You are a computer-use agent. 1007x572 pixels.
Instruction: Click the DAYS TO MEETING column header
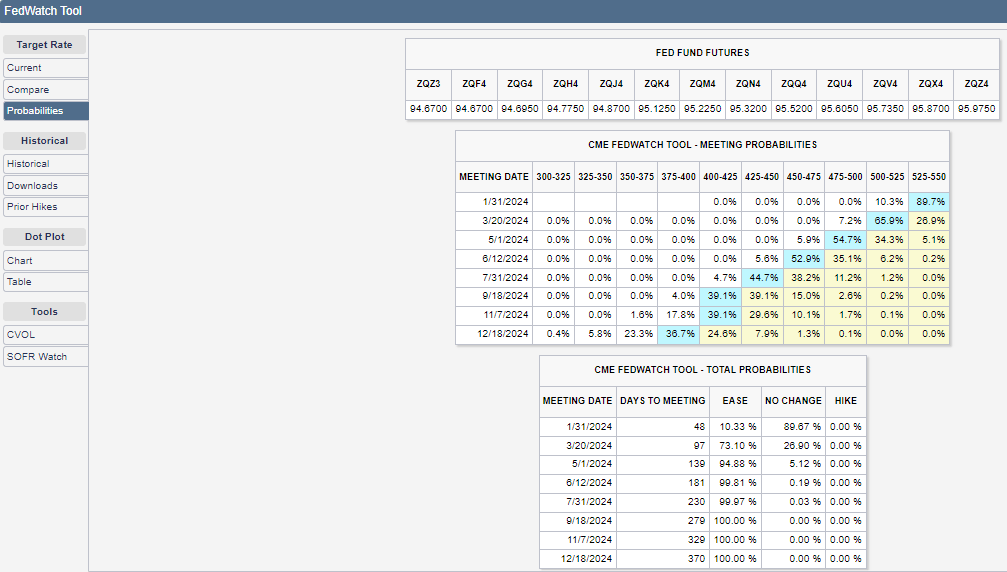663,401
